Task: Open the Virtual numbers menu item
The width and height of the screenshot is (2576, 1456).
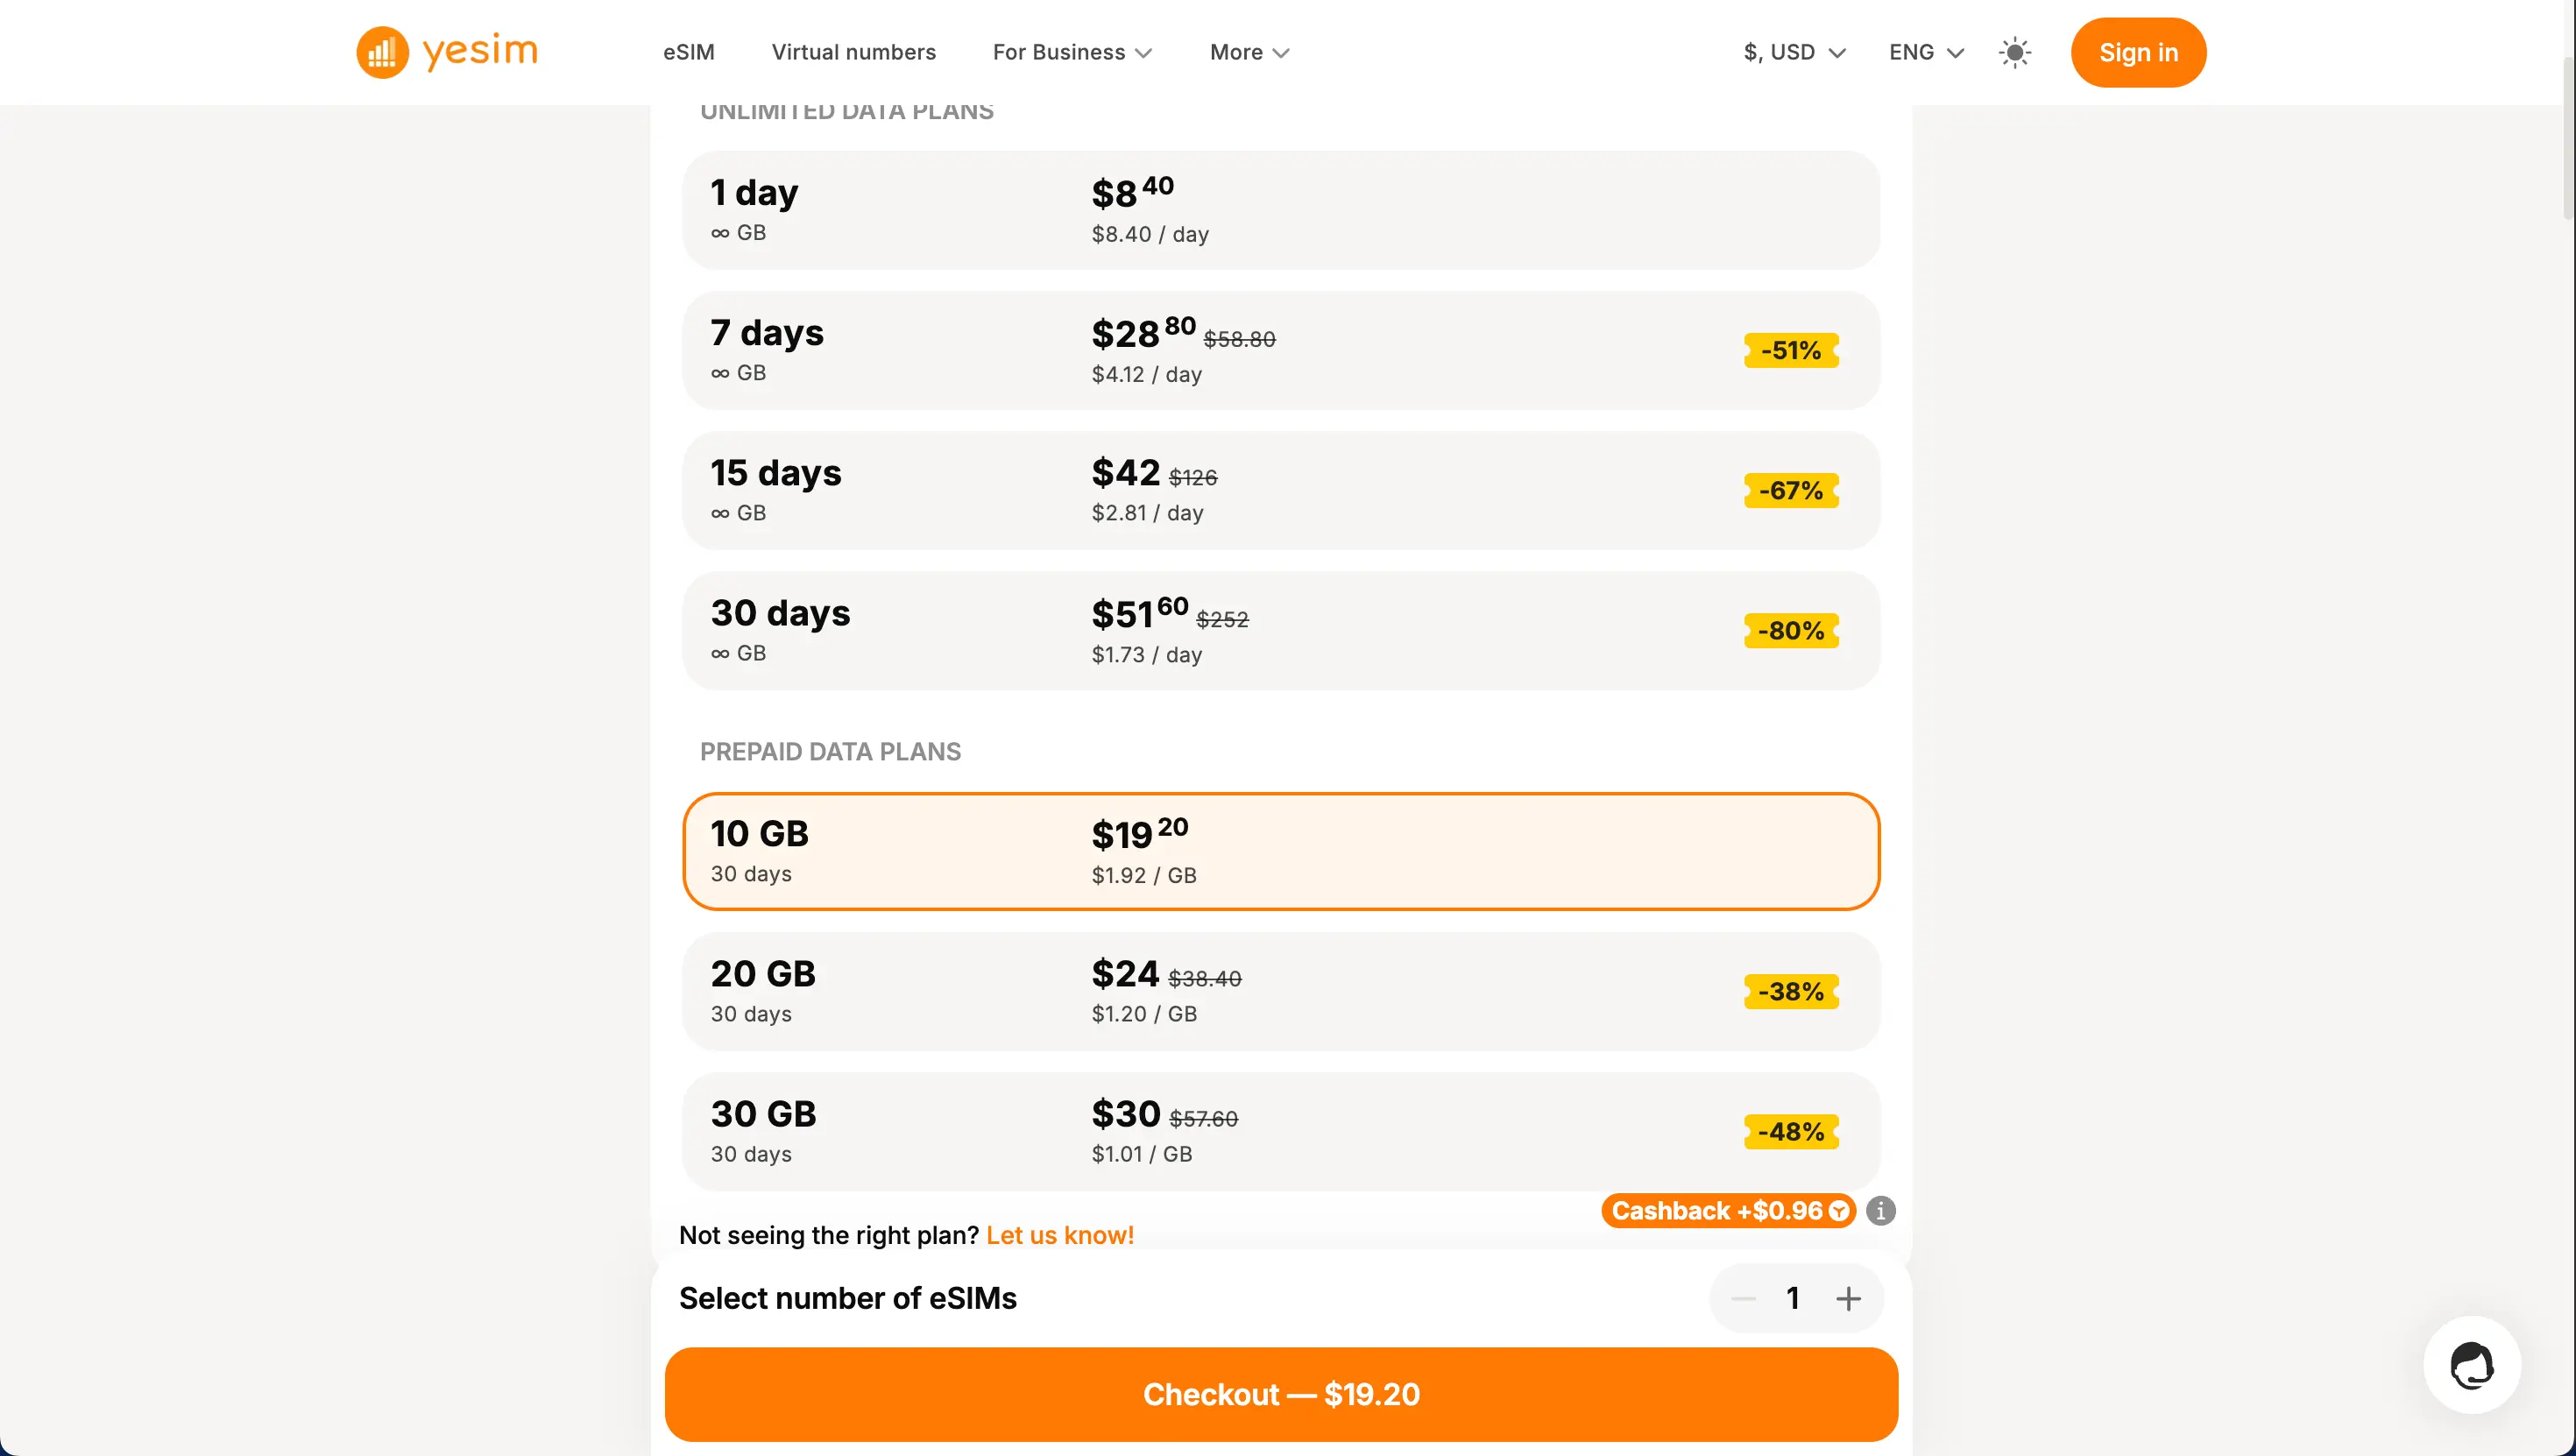Action: (853, 52)
